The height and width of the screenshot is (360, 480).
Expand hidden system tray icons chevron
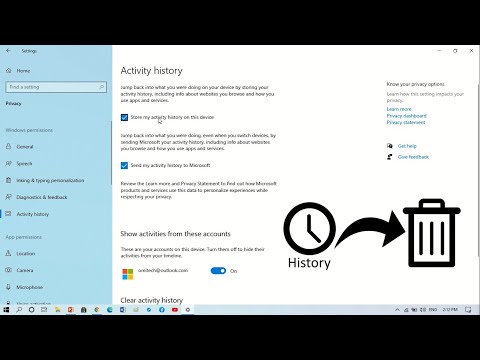pos(397,310)
